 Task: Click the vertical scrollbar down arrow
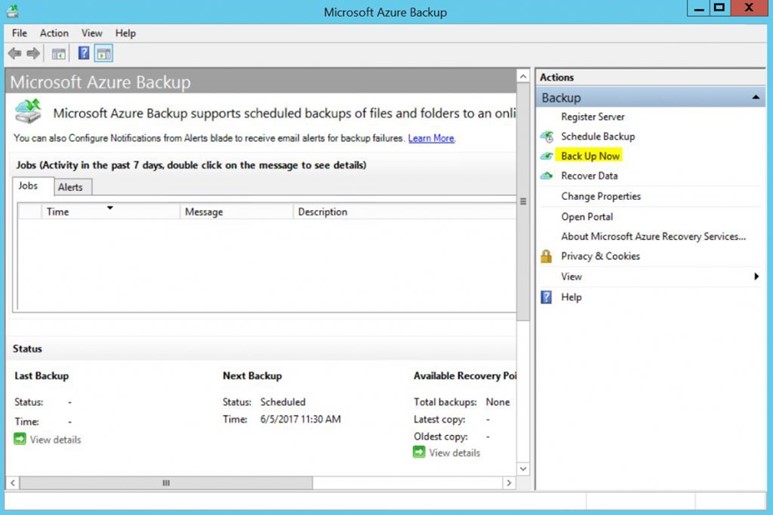(x=523, y=469)
